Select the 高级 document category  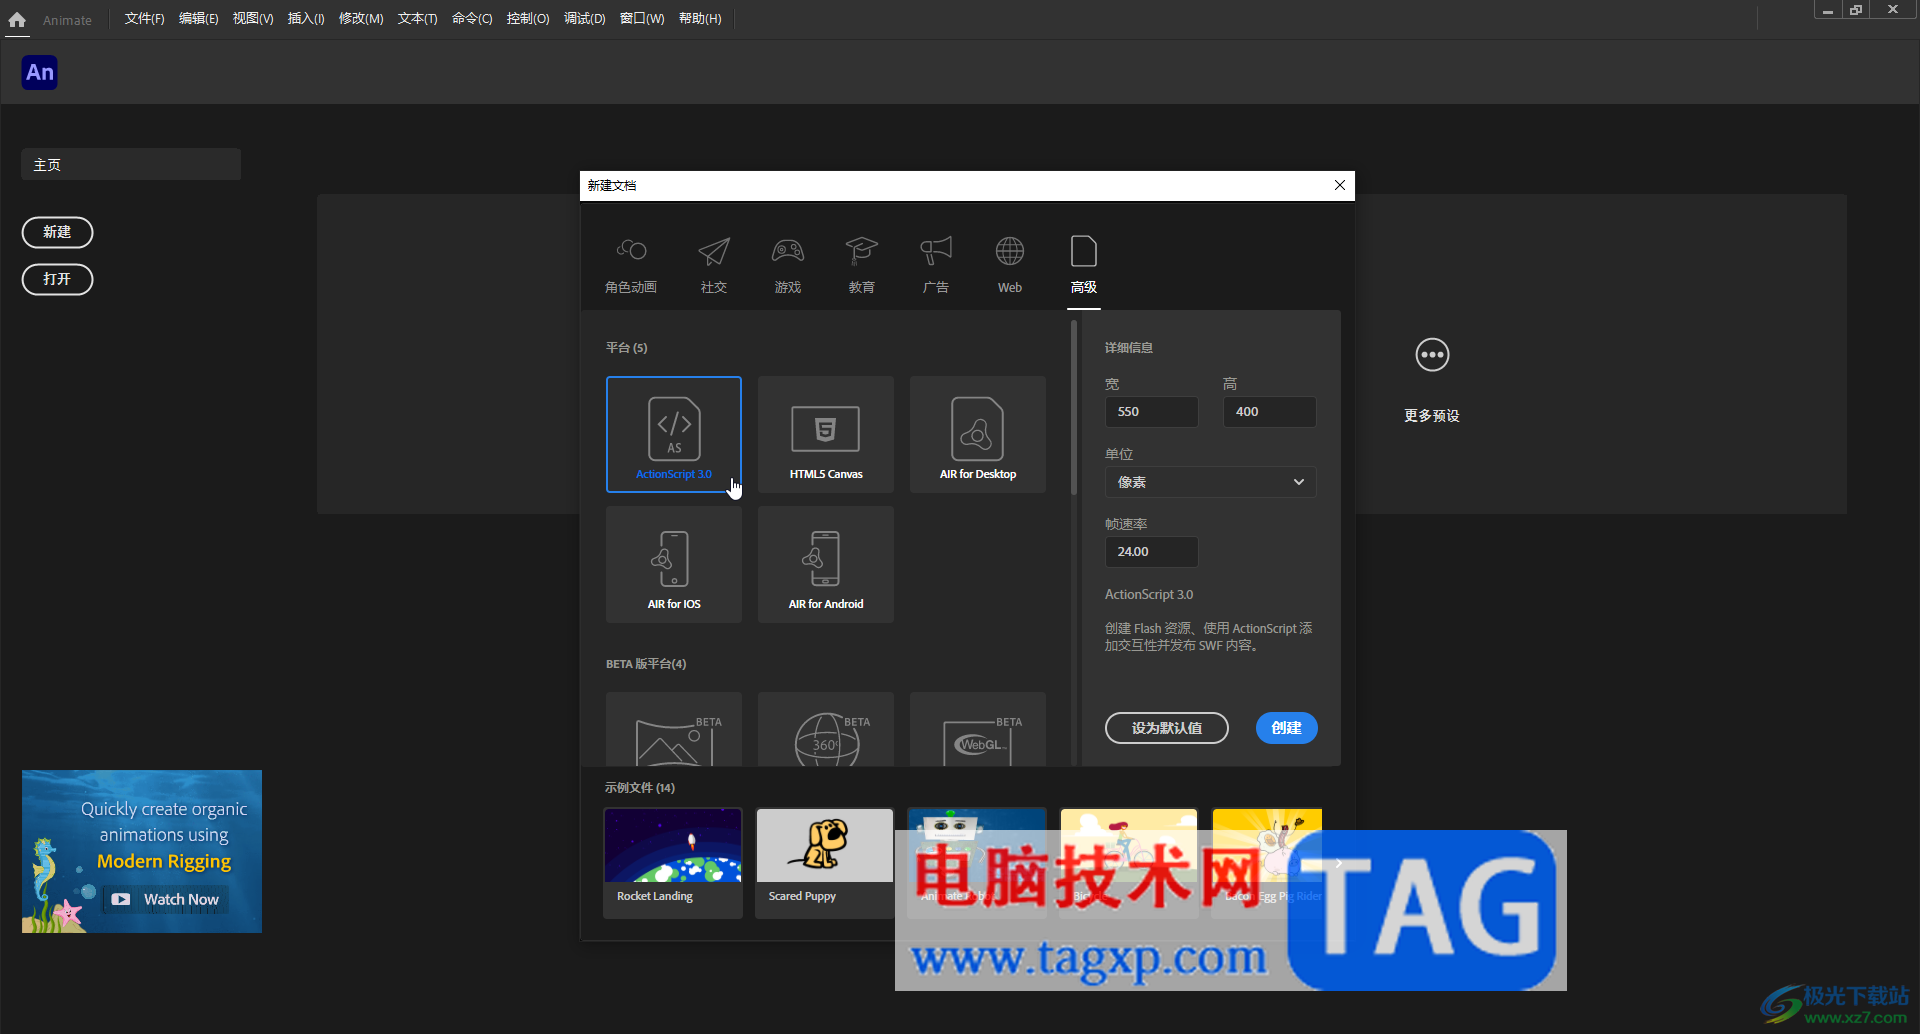pyautogui.click(x=1084, y=265)
